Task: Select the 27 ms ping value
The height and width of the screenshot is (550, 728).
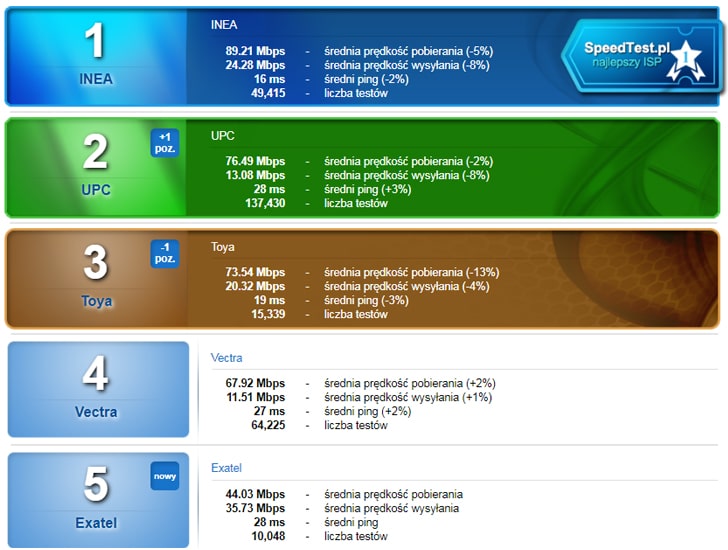Action: point(269,411)
